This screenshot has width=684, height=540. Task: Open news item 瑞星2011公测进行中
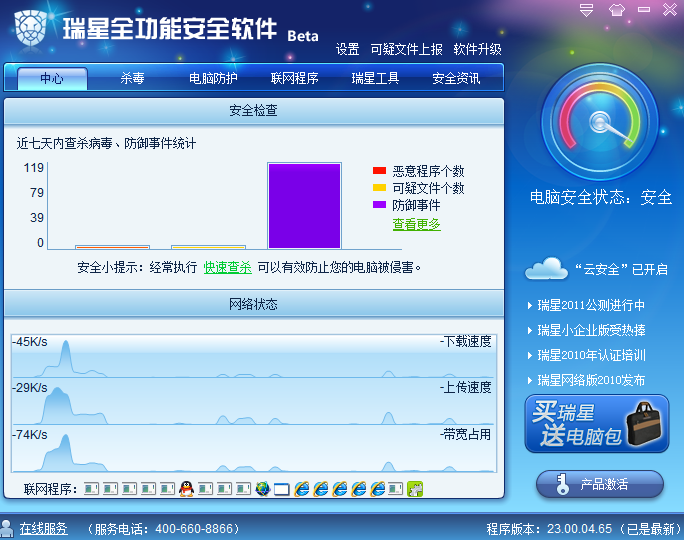pyautogui.click(x=591, y=305)
